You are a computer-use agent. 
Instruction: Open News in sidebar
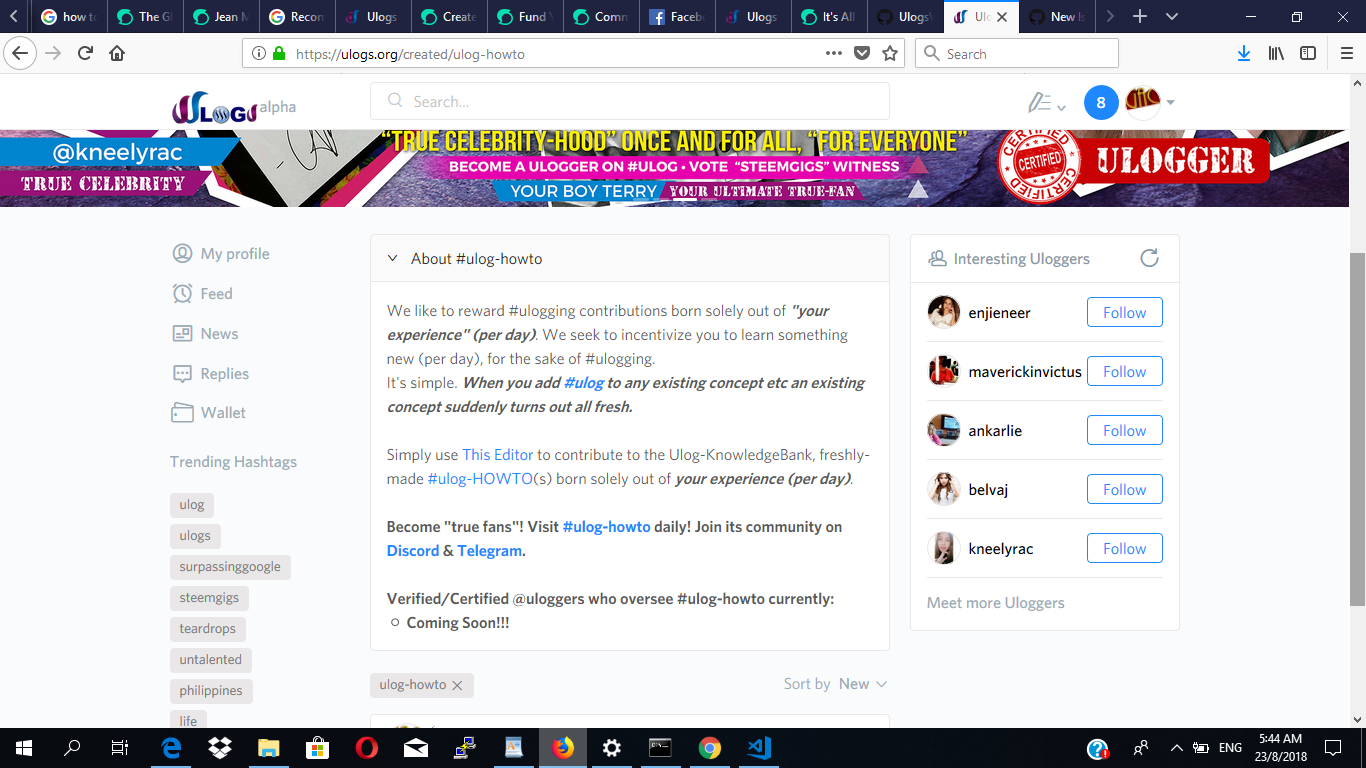pyautogui.click(x=206, y=333)
